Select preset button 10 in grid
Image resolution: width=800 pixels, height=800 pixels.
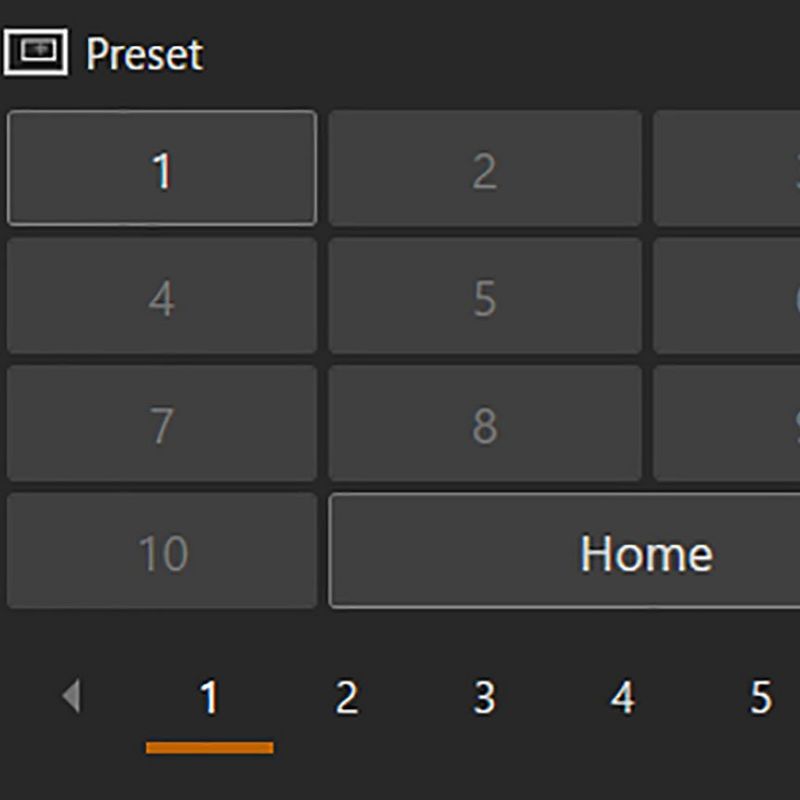pyautogui.click(x=162, y=551)
